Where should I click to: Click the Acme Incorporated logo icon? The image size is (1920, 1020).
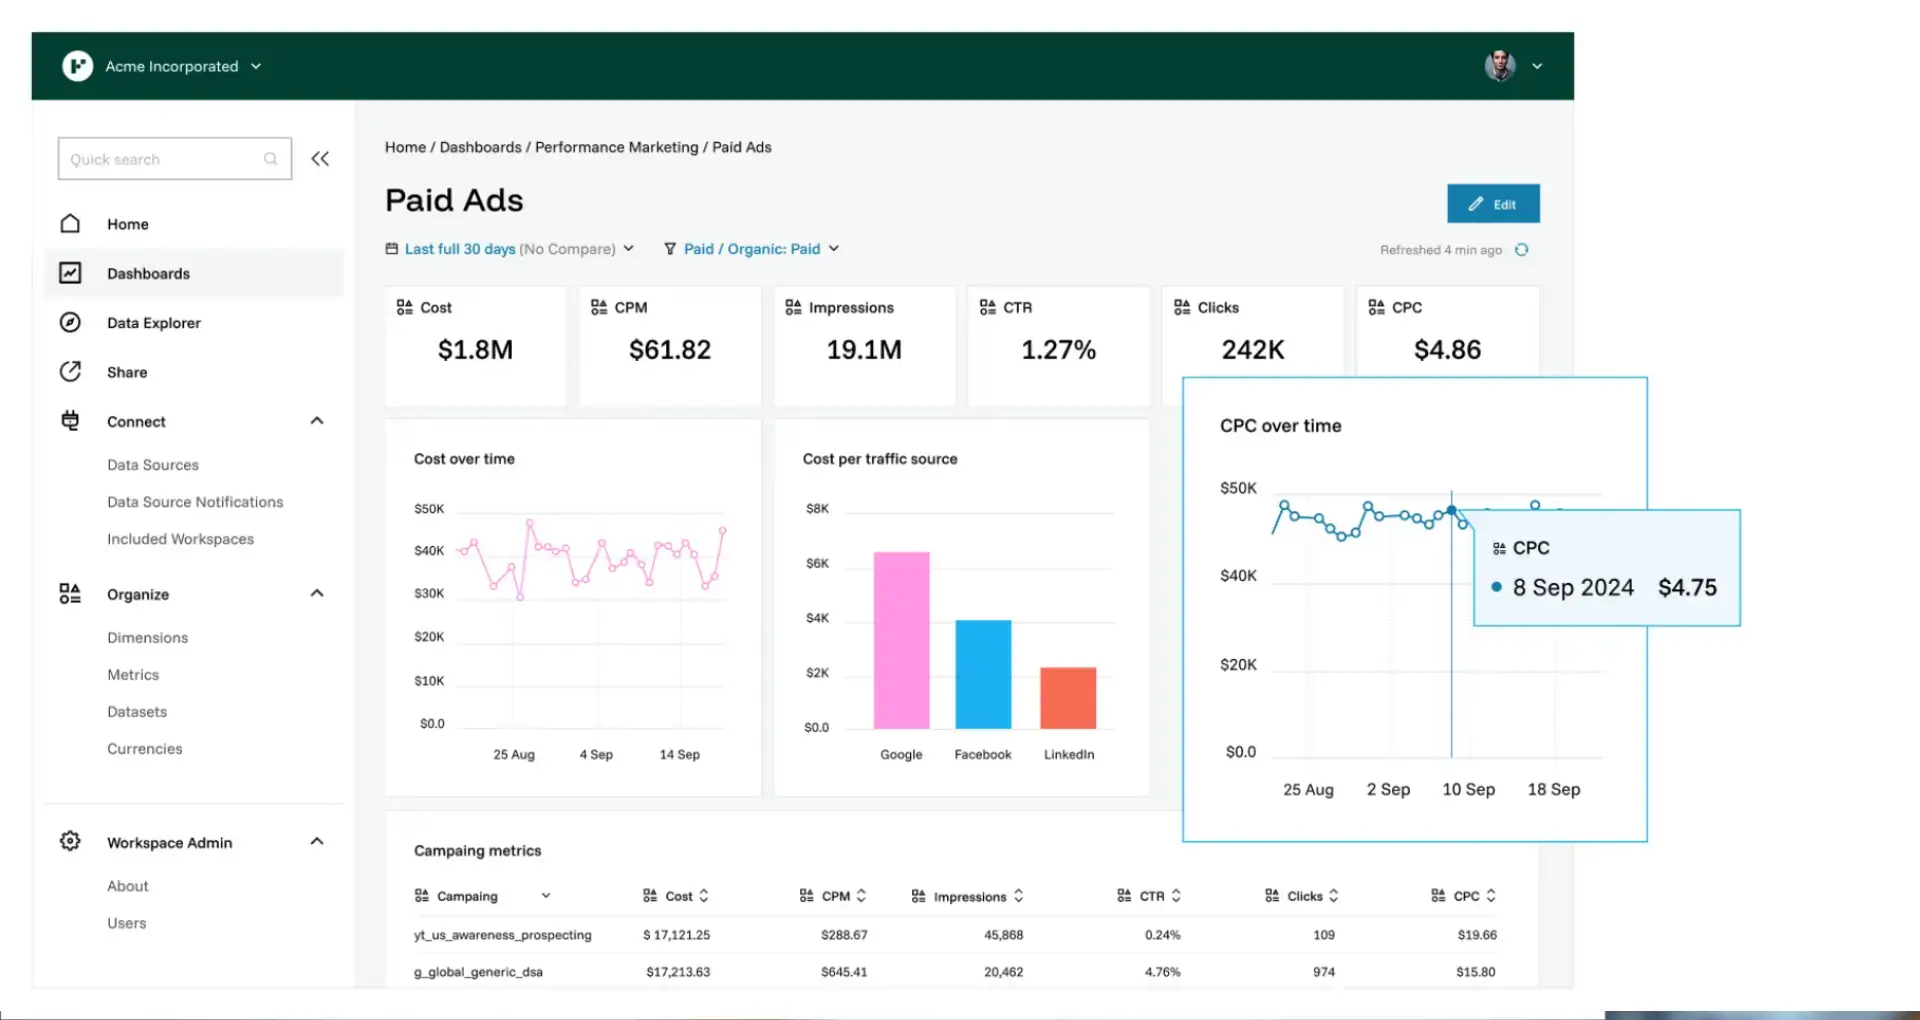[x=77, y=66]
